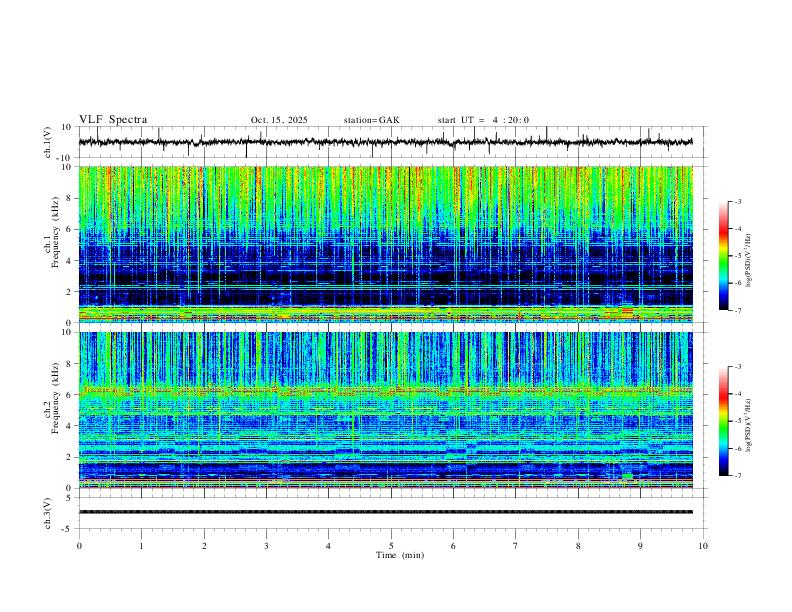Click the "ch.1(V)" axis label
Viewport: 792px width, 612px height.
point(48,142)
